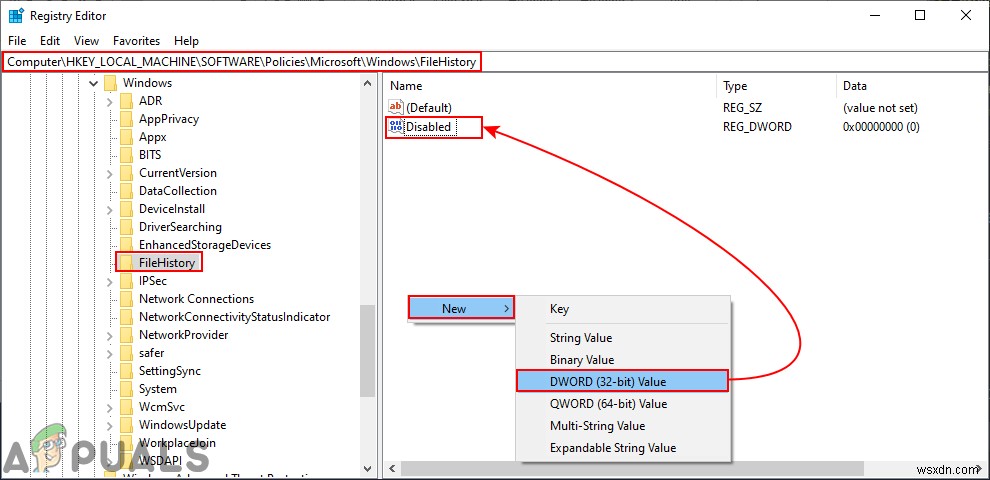Image resolution: width=990 pixels, height=480 pixels.
Task: Select the DeviceInstall folder icon
Action: pyautogui.click(x=127, y=208)
